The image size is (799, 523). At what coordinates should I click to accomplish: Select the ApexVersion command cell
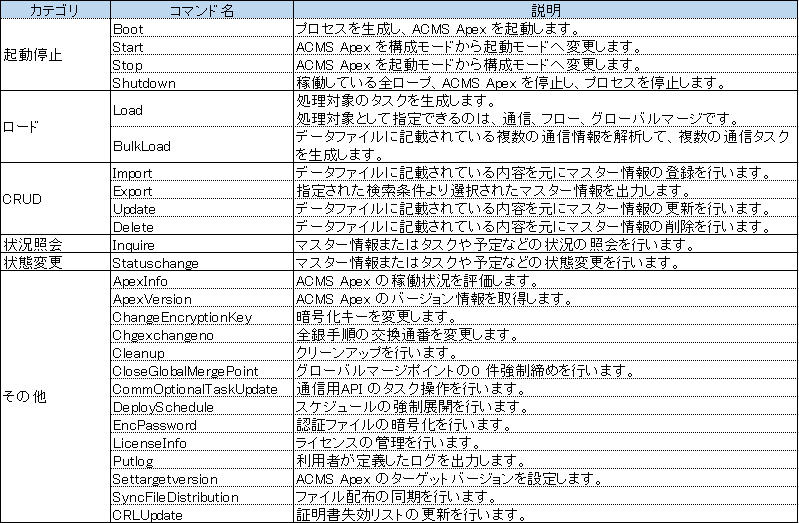201,298
